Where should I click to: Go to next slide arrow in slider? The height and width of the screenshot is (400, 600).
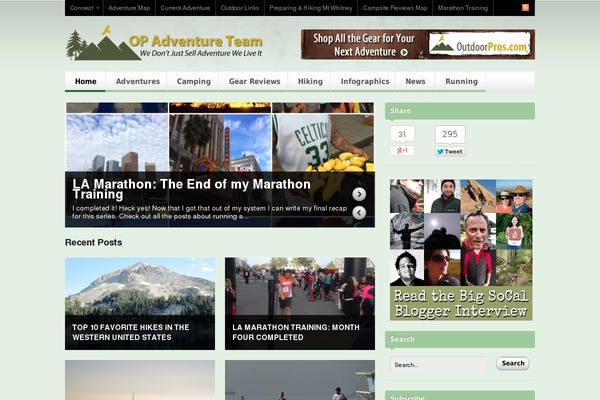click(359, 194)
